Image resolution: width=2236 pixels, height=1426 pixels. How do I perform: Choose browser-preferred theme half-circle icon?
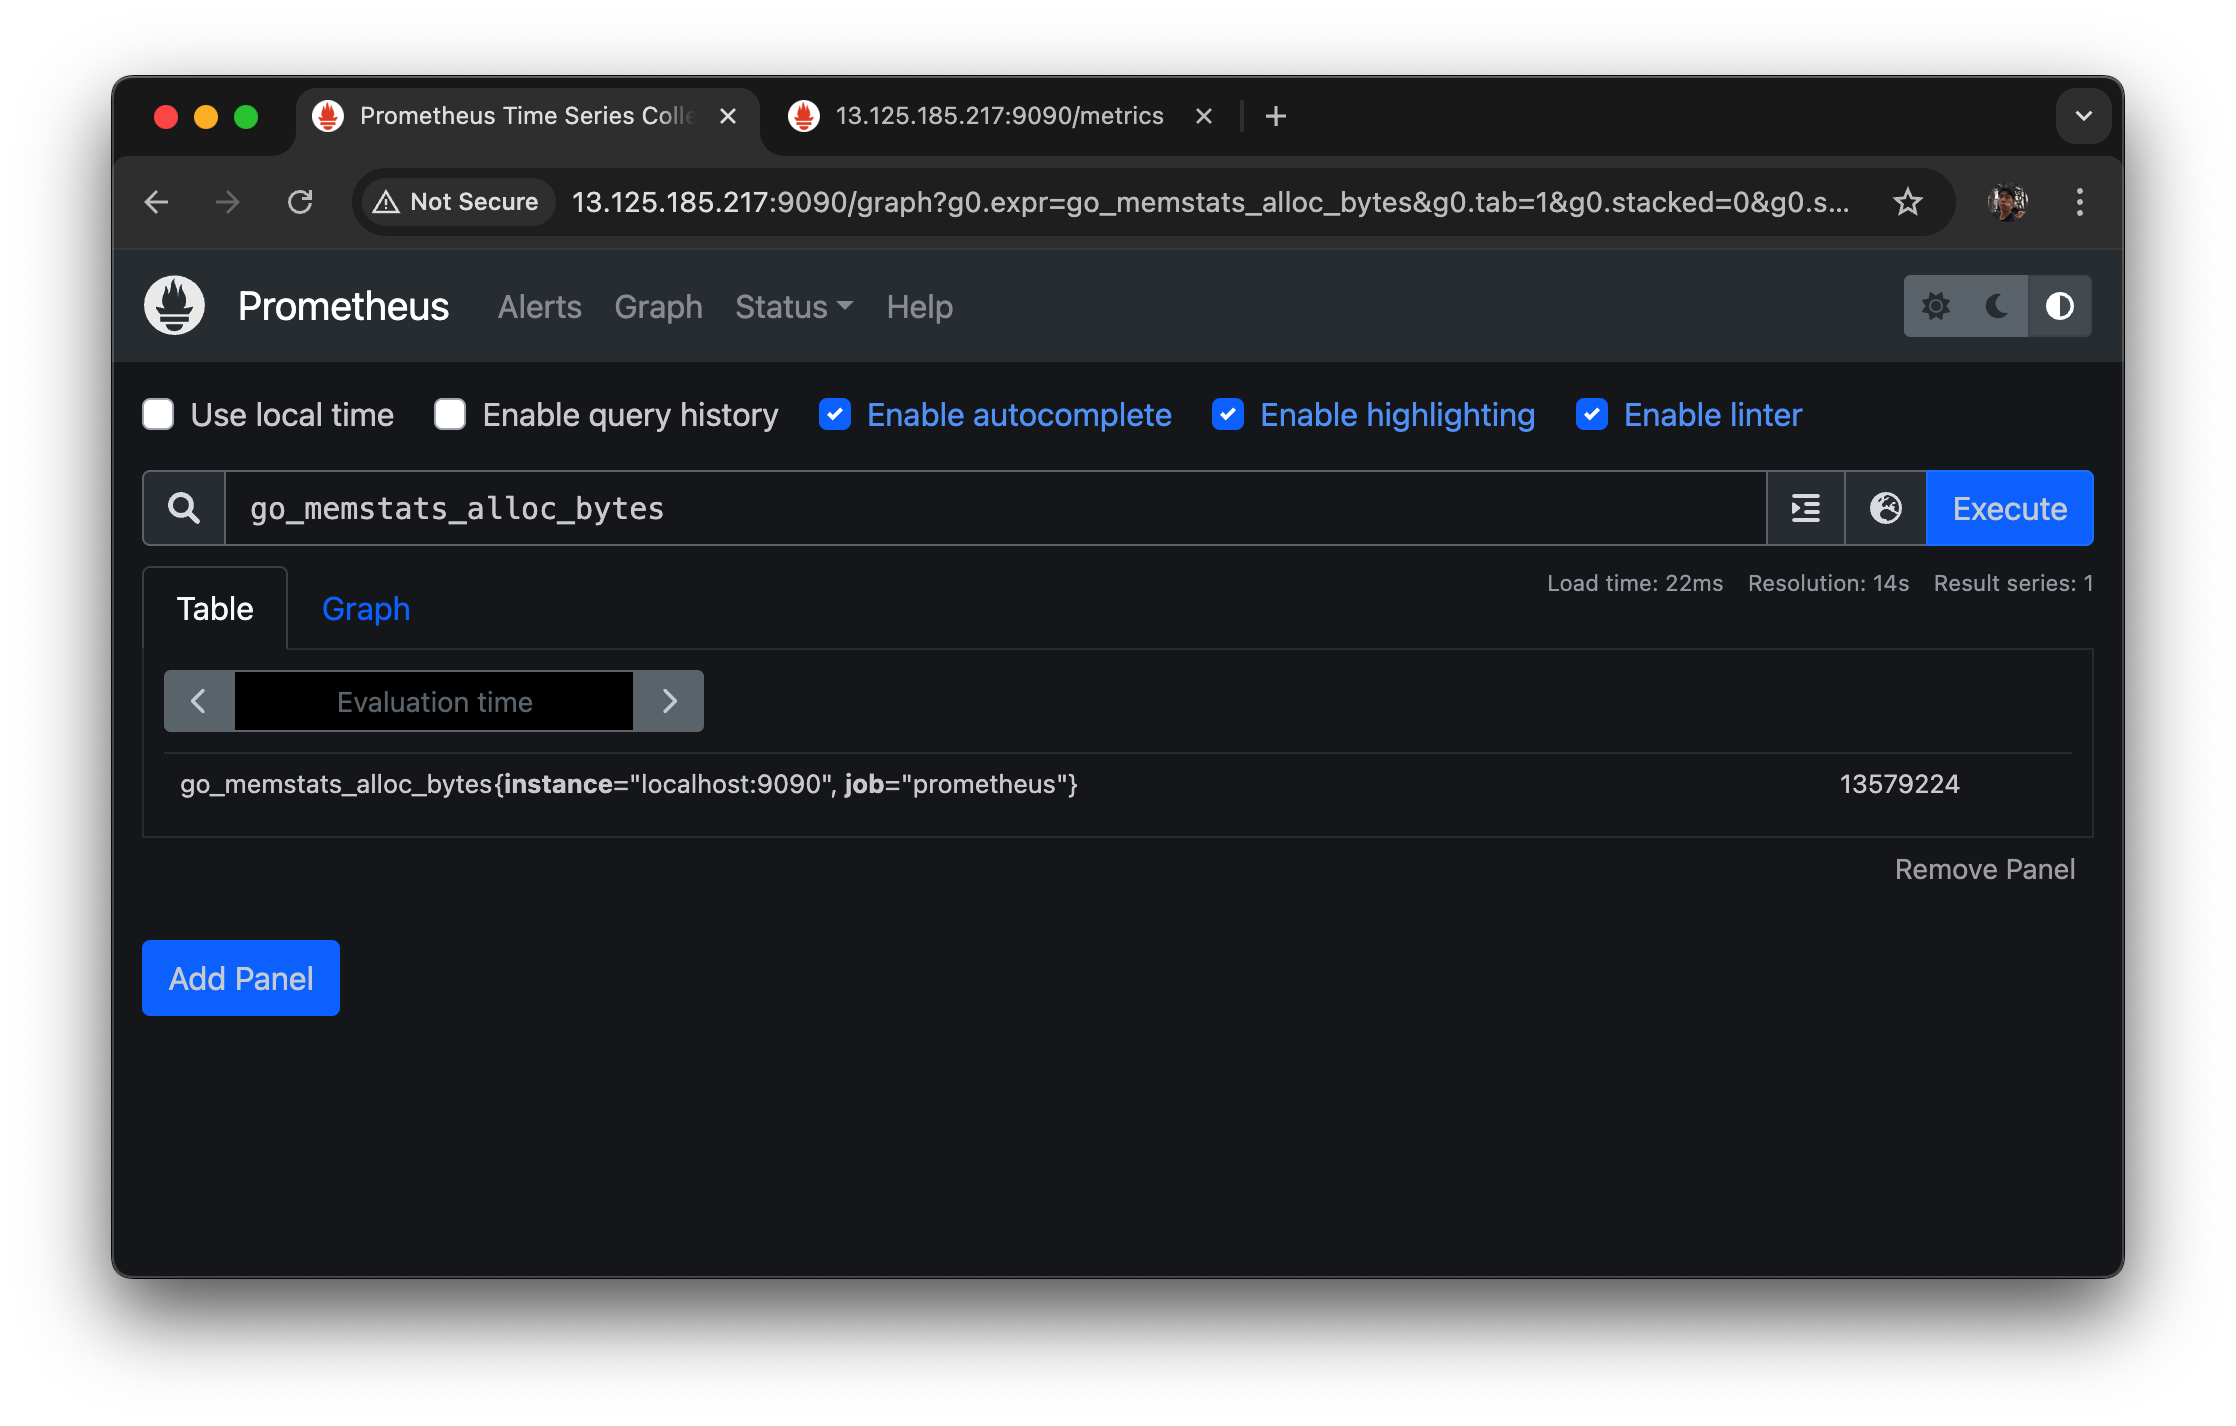(2059, 306)
